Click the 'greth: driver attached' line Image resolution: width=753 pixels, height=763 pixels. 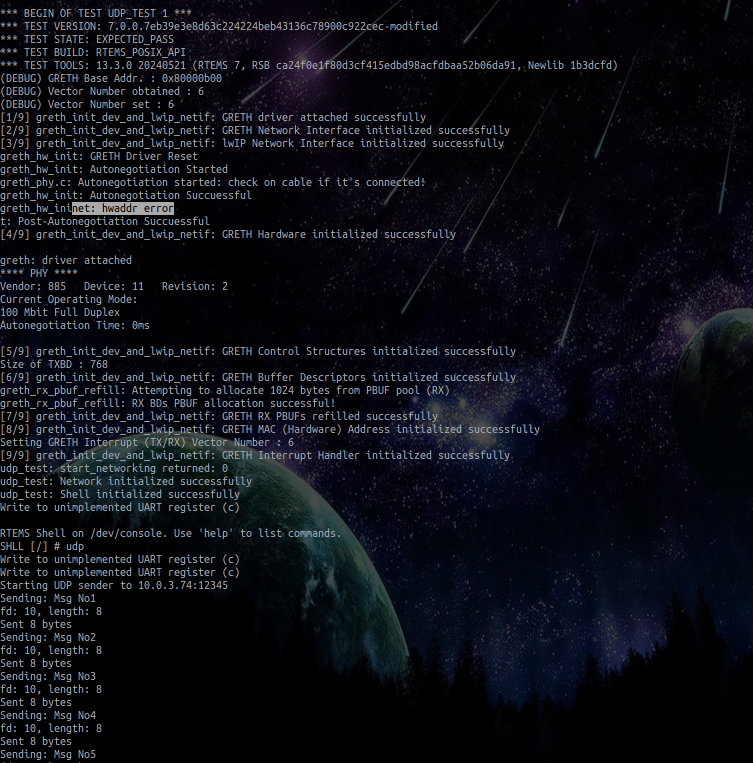click(x=66, y=260)
